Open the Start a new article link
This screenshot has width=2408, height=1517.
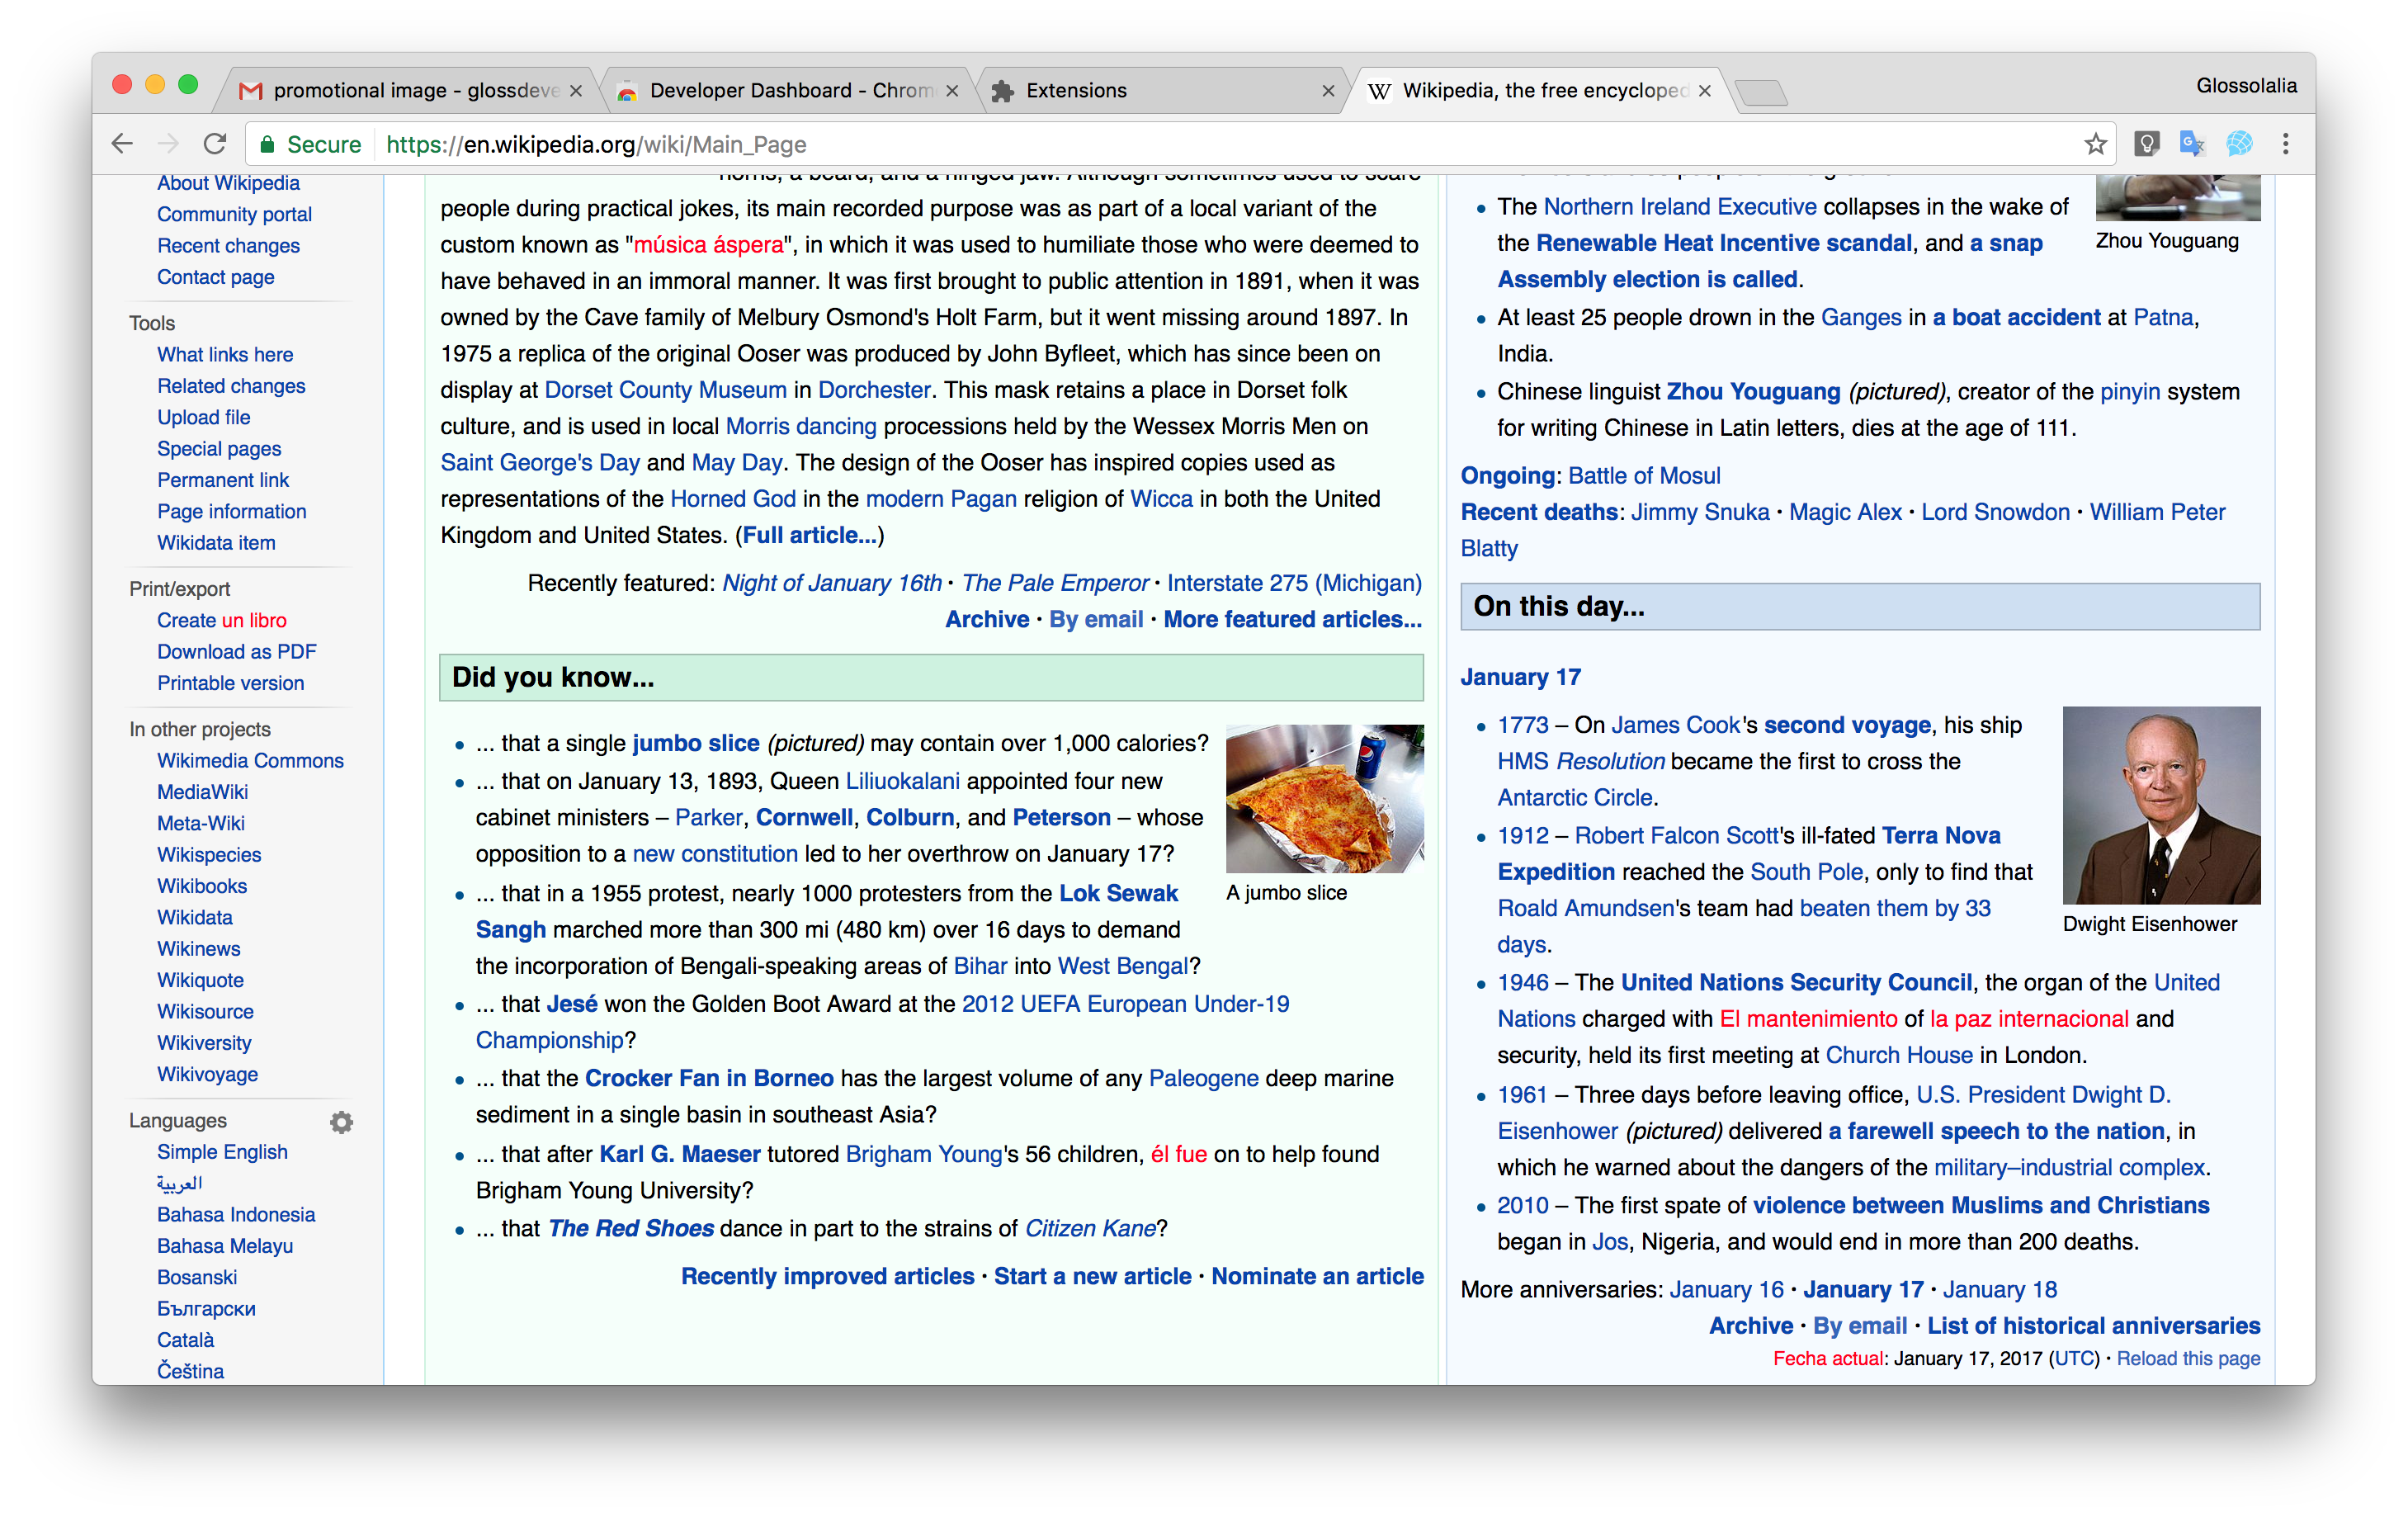pyautogui.click(x=1092, y=1276)
